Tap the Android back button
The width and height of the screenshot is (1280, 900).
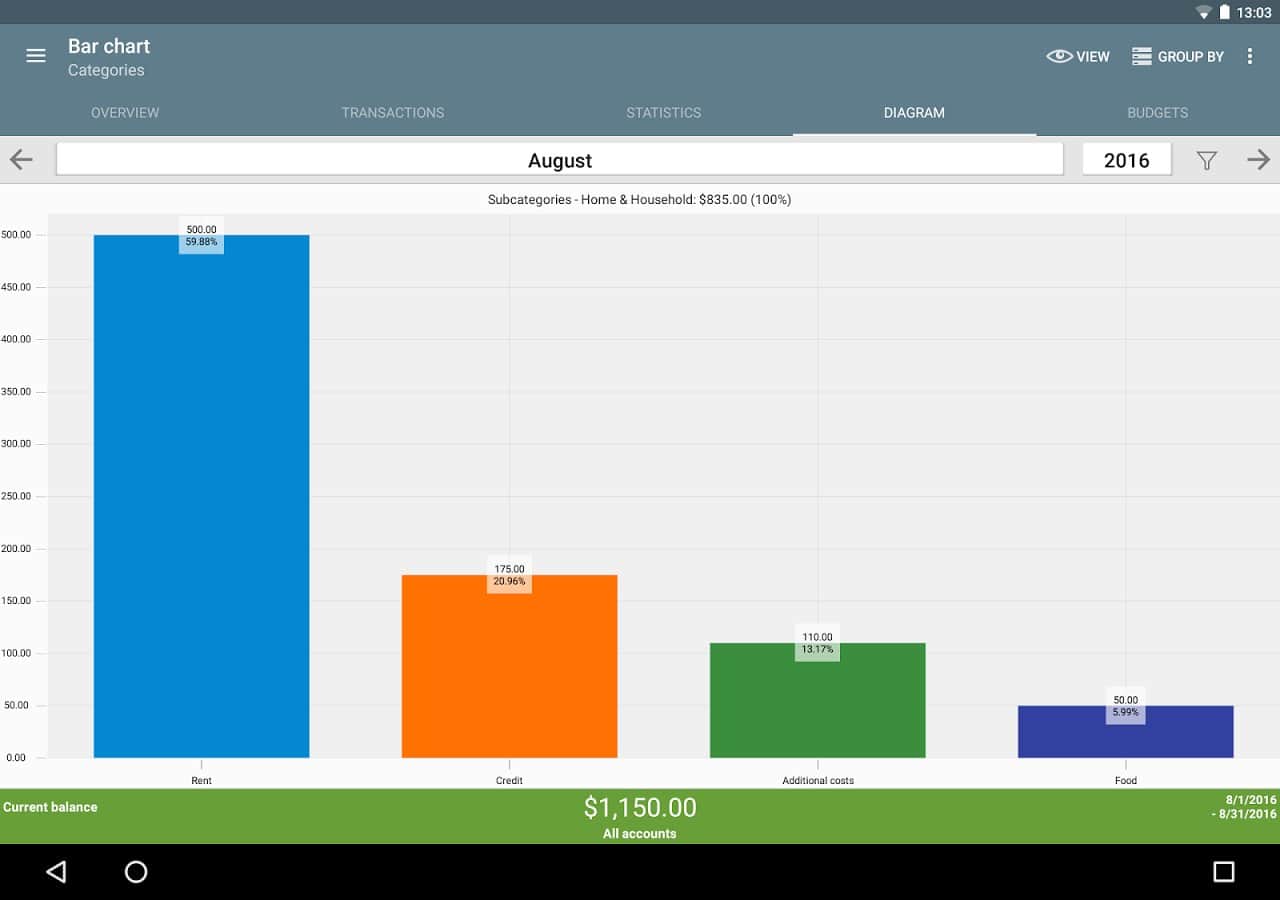pos(56,872)
